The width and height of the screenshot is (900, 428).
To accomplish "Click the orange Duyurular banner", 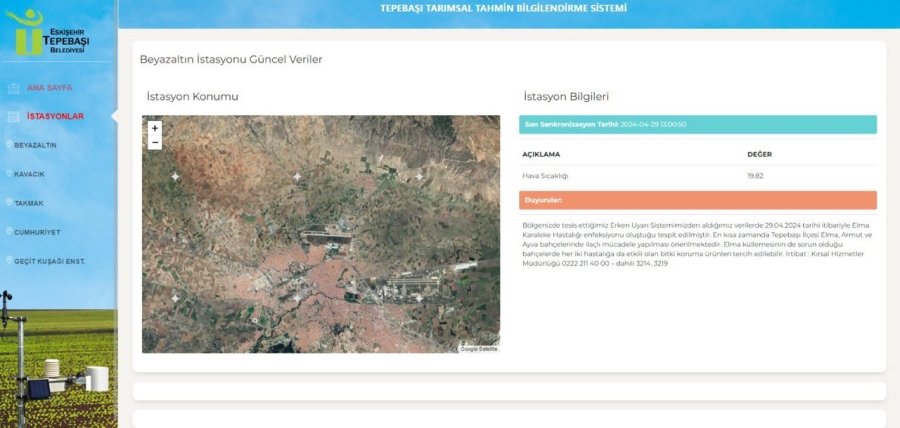I will (697, 200).
